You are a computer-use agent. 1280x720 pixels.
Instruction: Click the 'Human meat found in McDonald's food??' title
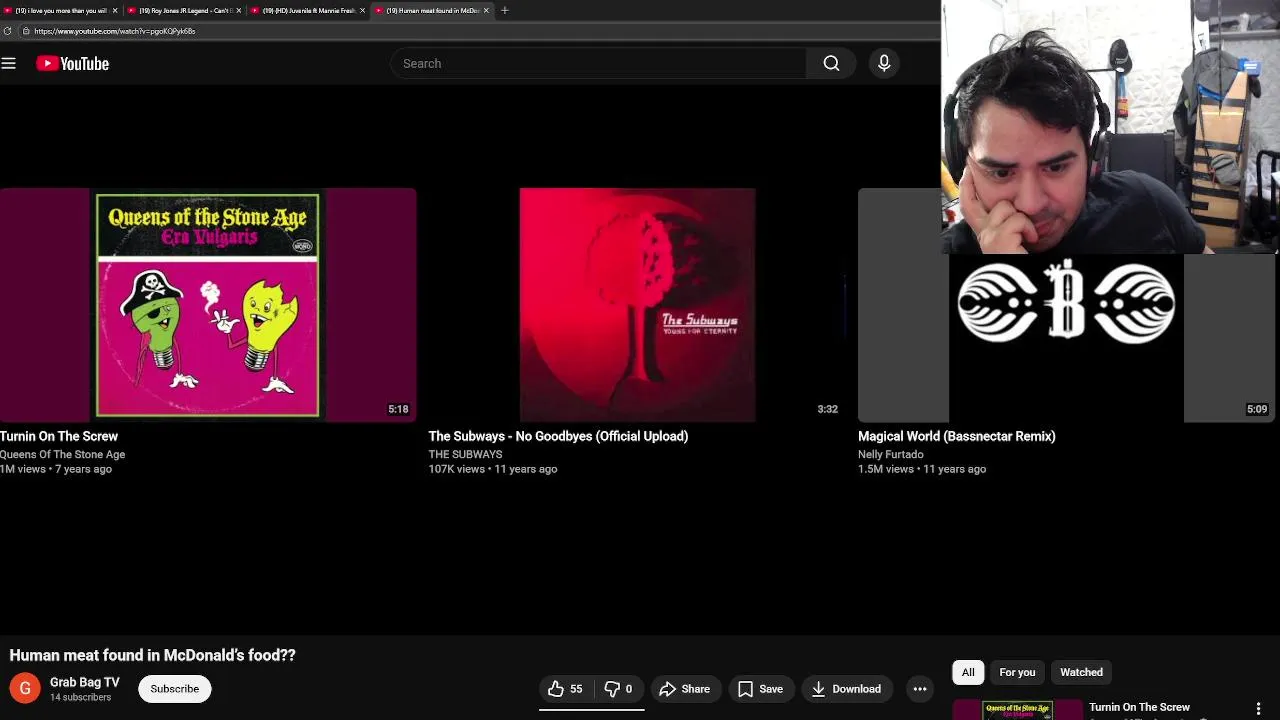[x=152, y=655]
